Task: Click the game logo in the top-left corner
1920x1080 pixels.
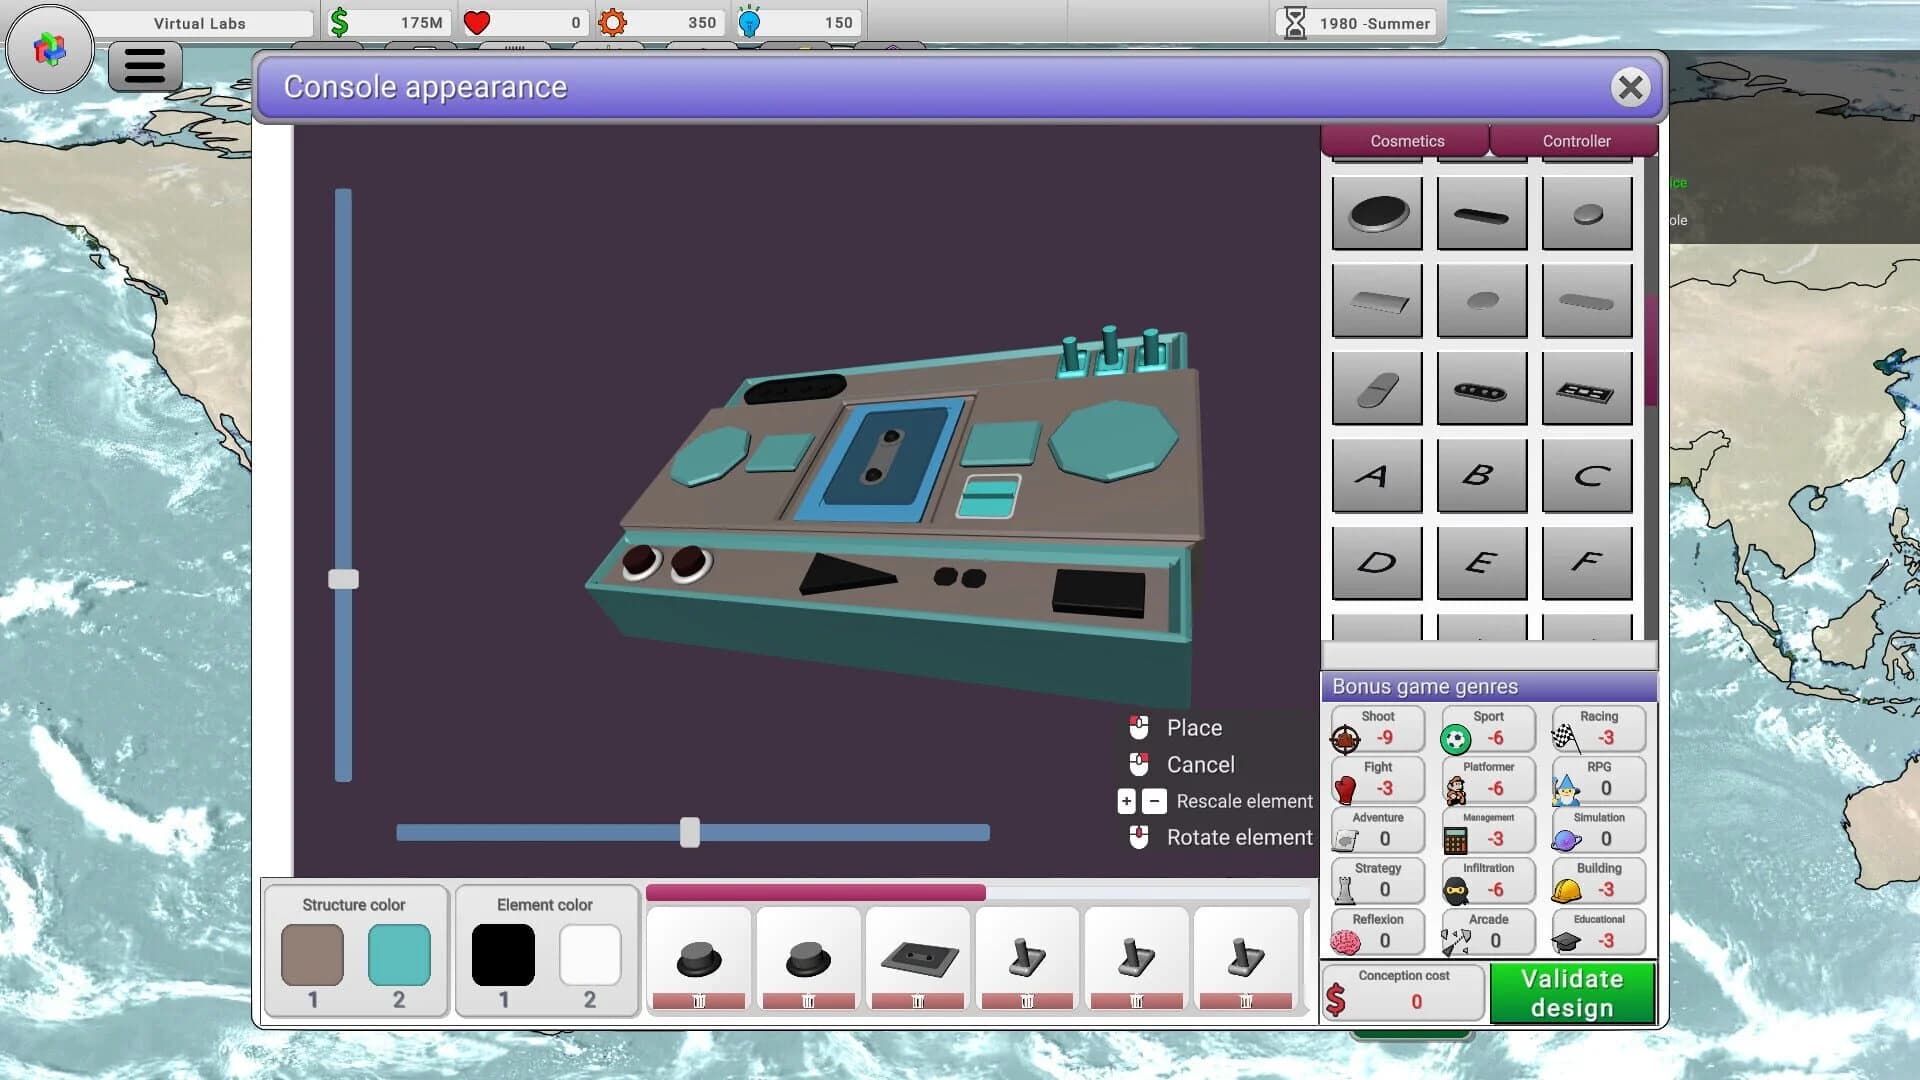Action: 48,48
